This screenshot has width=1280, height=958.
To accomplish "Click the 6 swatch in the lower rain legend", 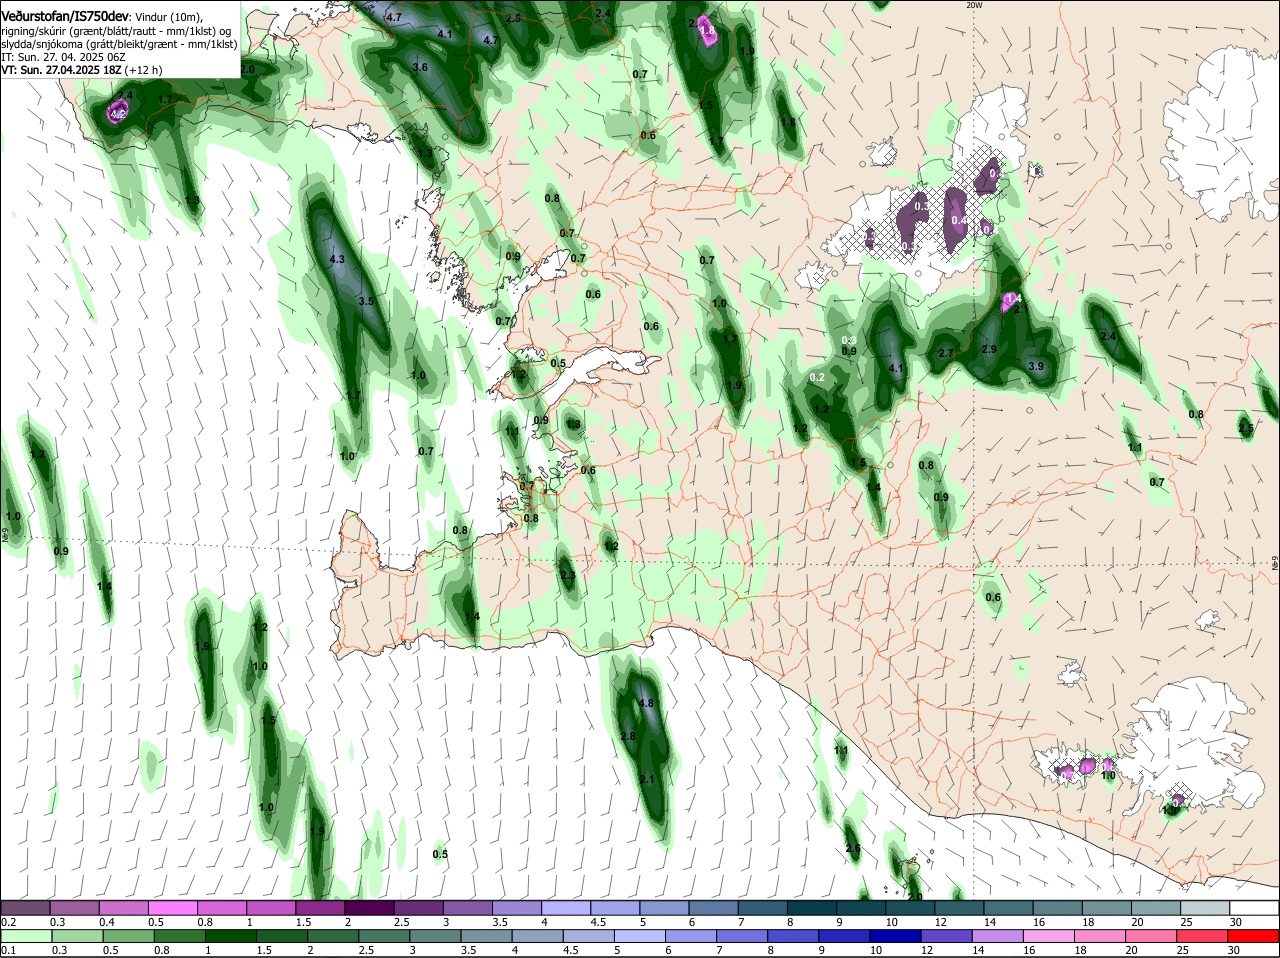I will click(689, 936).
